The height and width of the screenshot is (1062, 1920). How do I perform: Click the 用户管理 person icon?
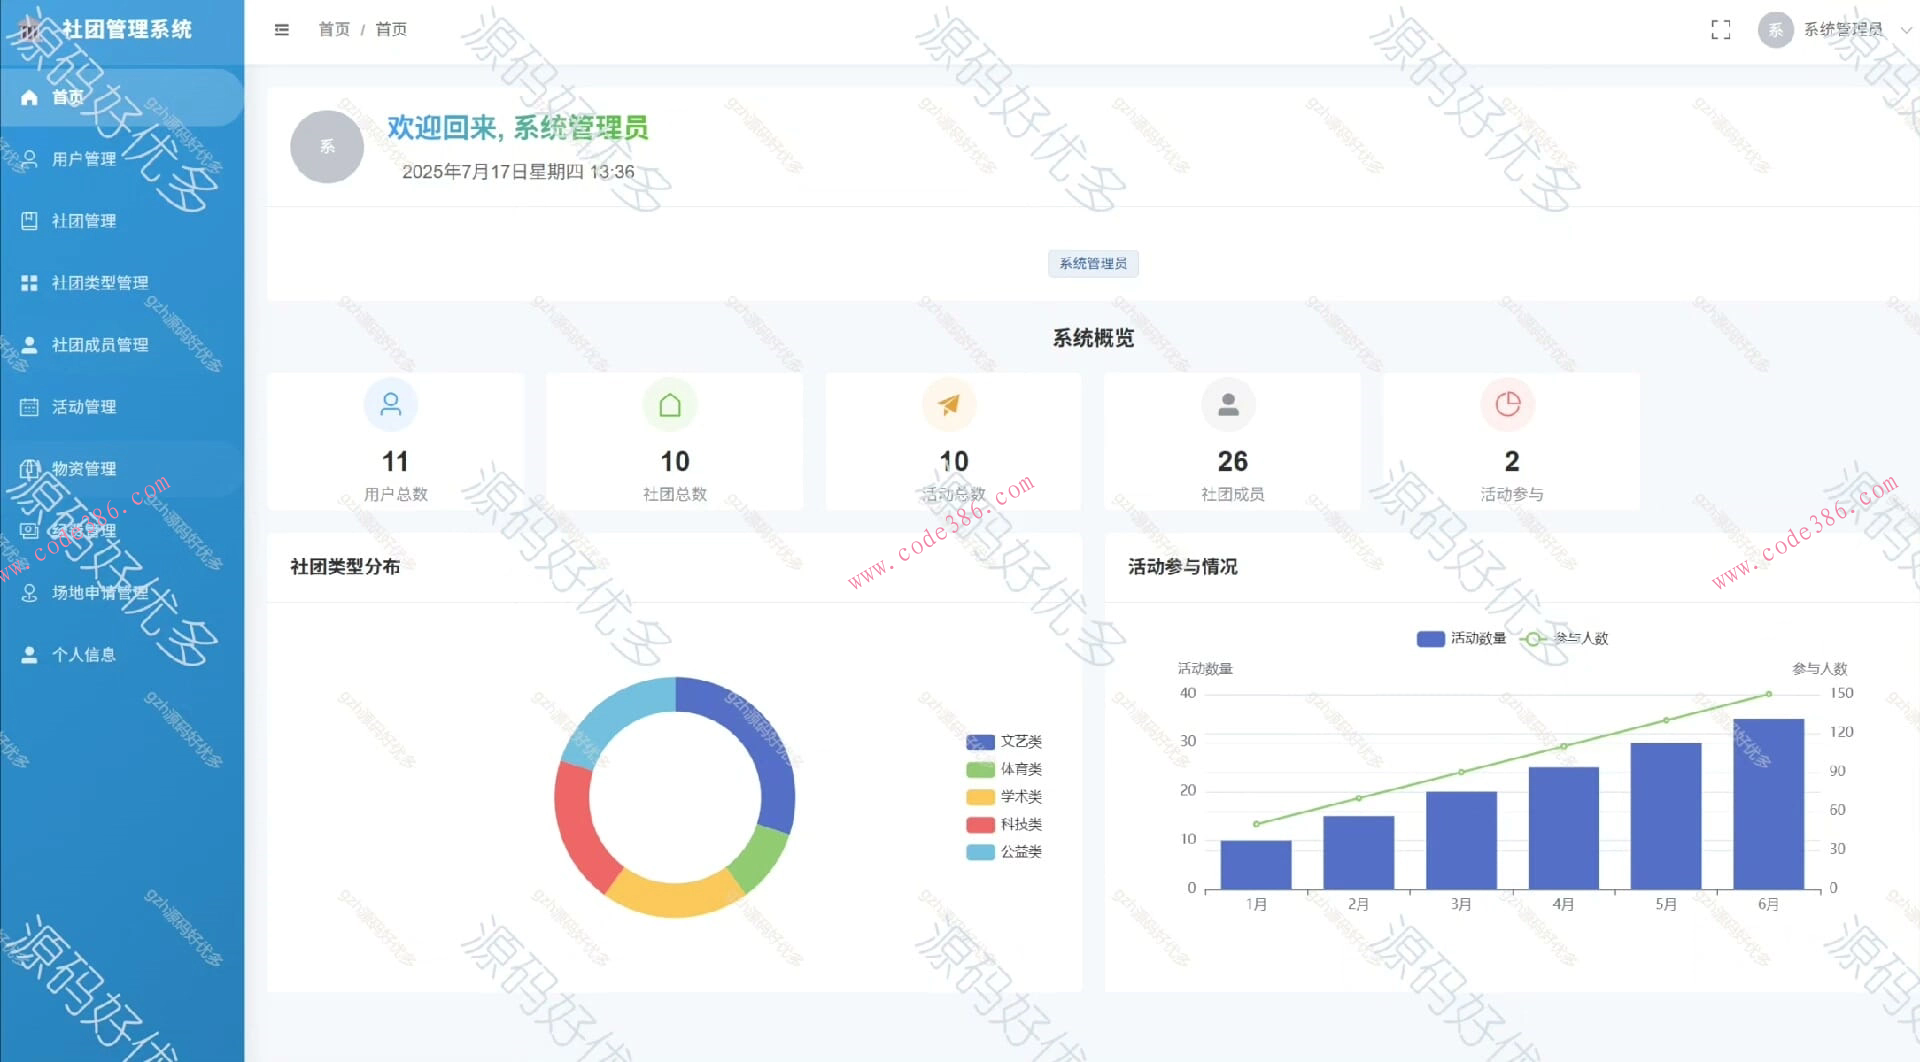pos(30,159)
